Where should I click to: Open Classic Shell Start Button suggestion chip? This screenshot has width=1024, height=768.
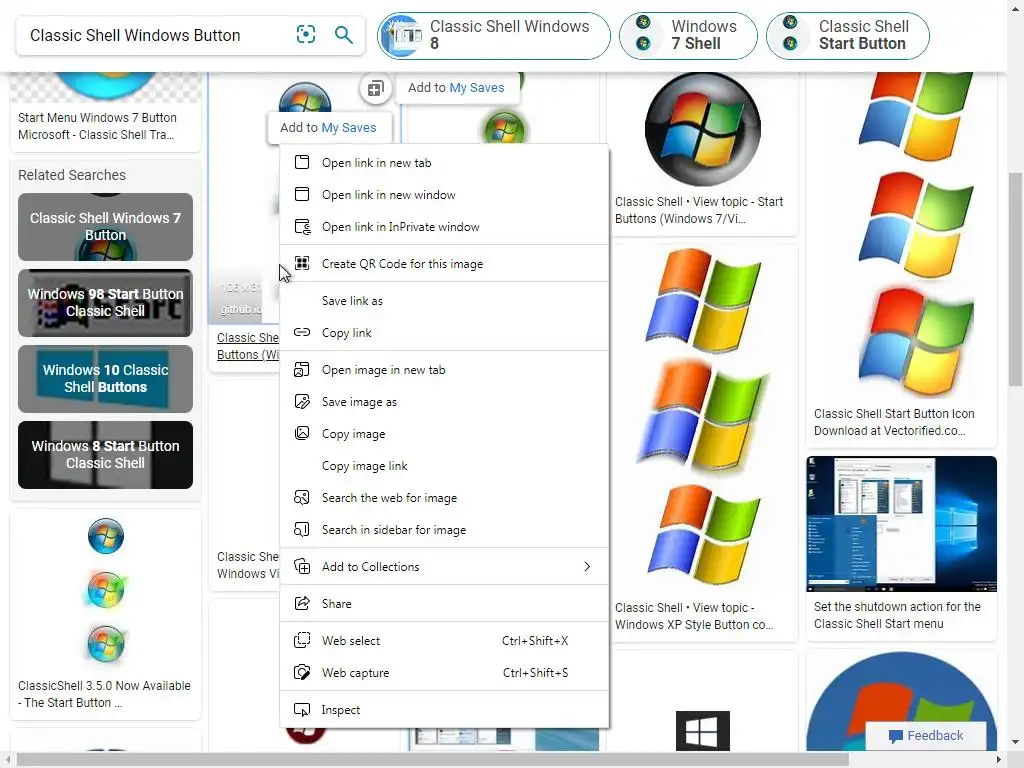(848, 35)
